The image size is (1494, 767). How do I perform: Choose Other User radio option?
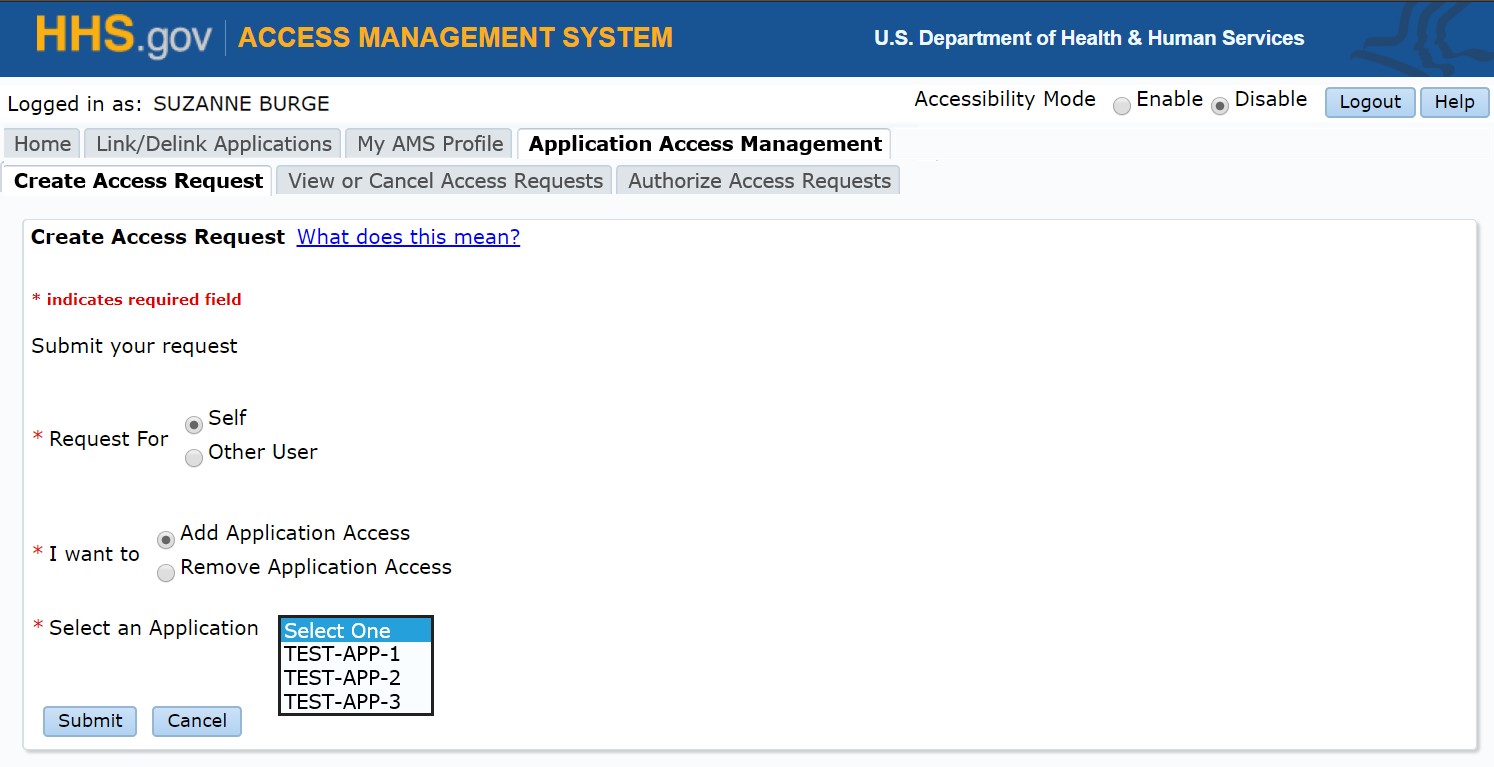click(x=194, y=459)
